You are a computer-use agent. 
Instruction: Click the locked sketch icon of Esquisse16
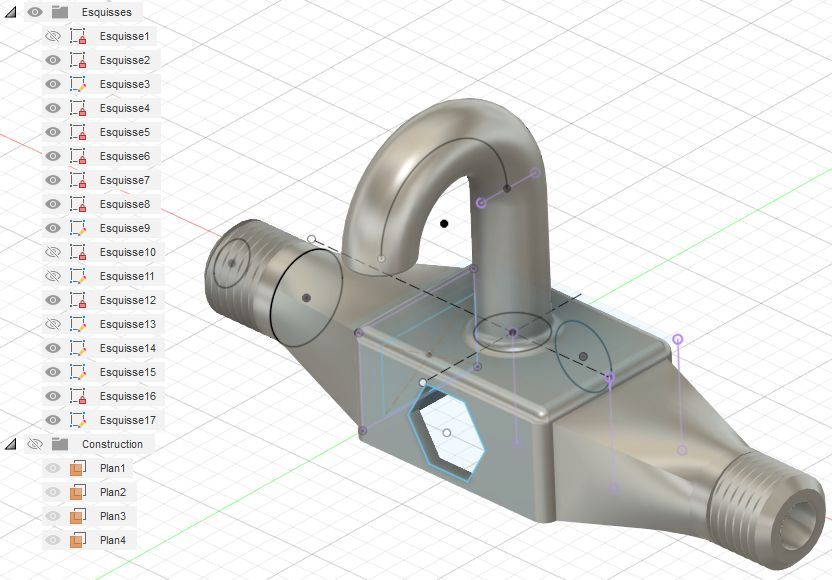click(78, 396)
